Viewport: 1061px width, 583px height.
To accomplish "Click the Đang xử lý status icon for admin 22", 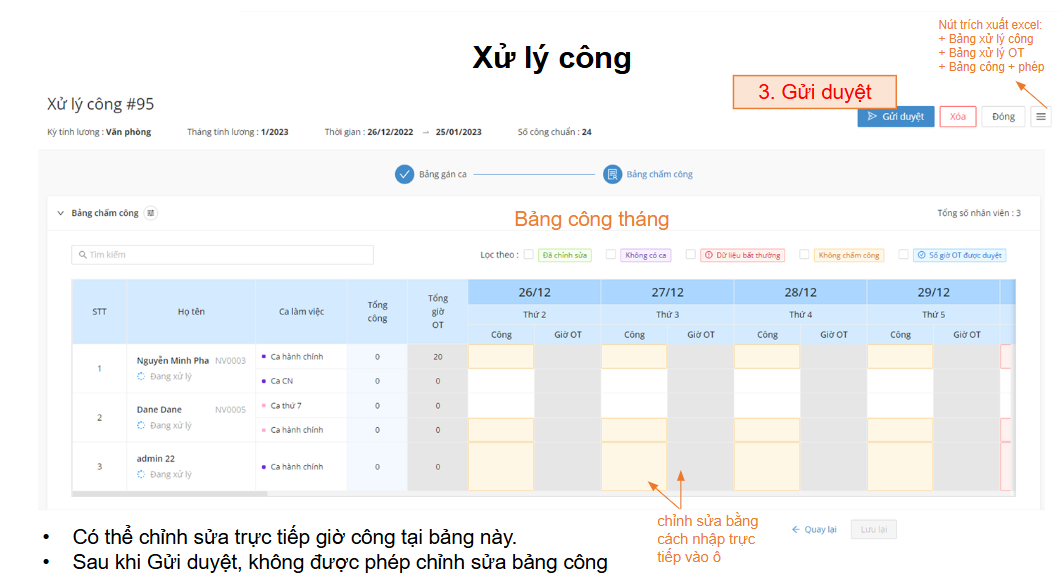I will click(x=141, y=475).
